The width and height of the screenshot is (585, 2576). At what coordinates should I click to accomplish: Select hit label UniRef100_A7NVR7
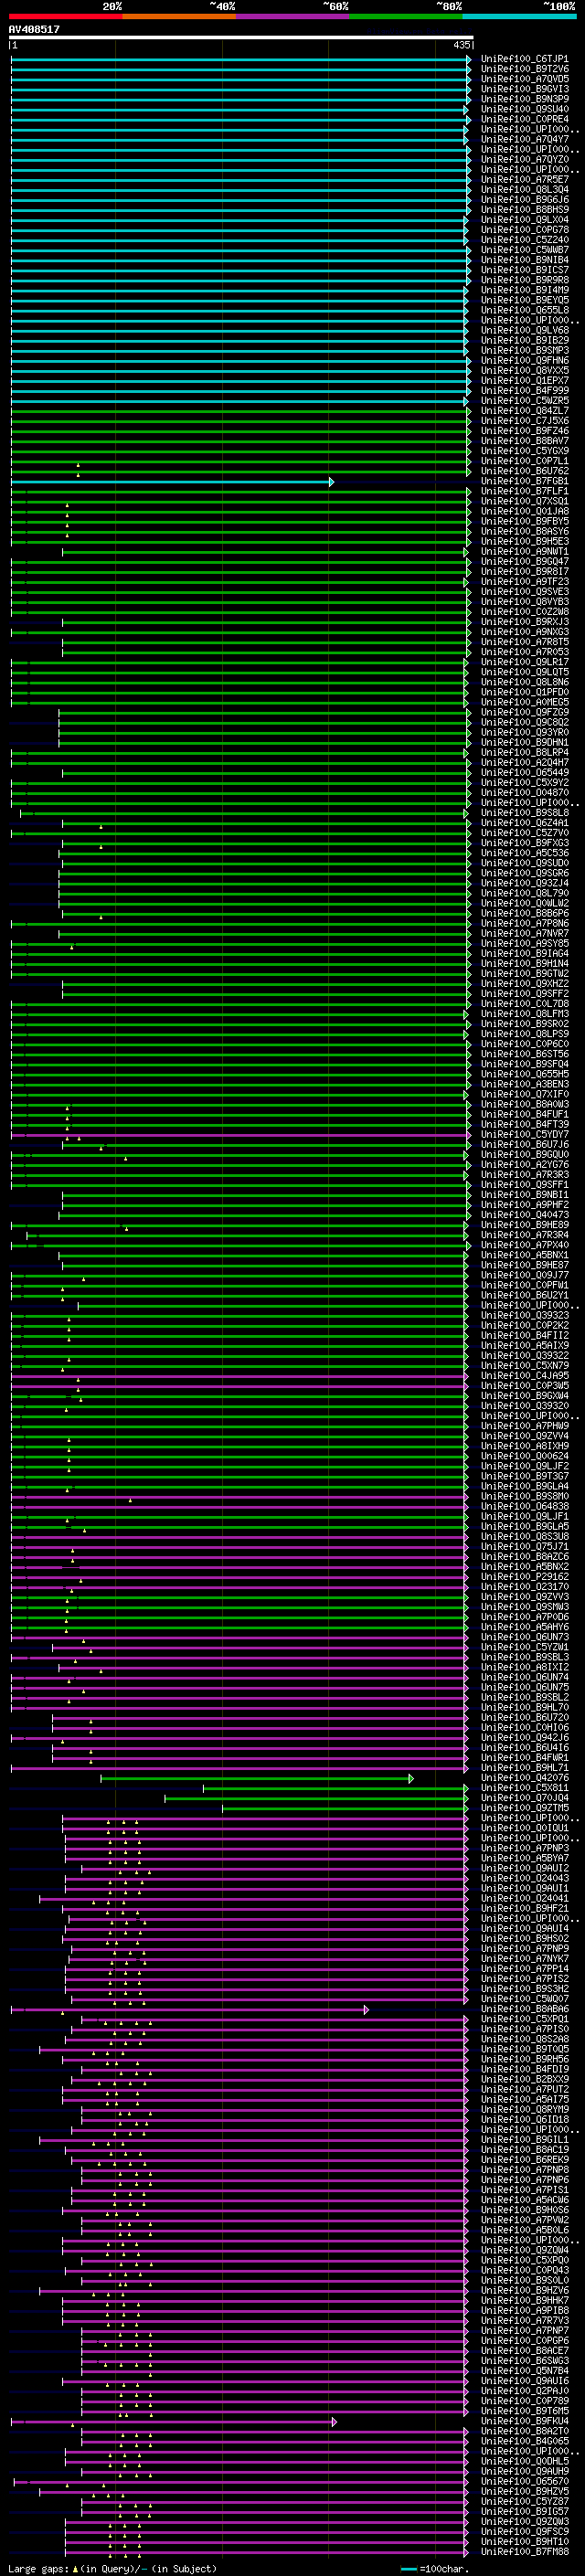(x=524, y=934)
